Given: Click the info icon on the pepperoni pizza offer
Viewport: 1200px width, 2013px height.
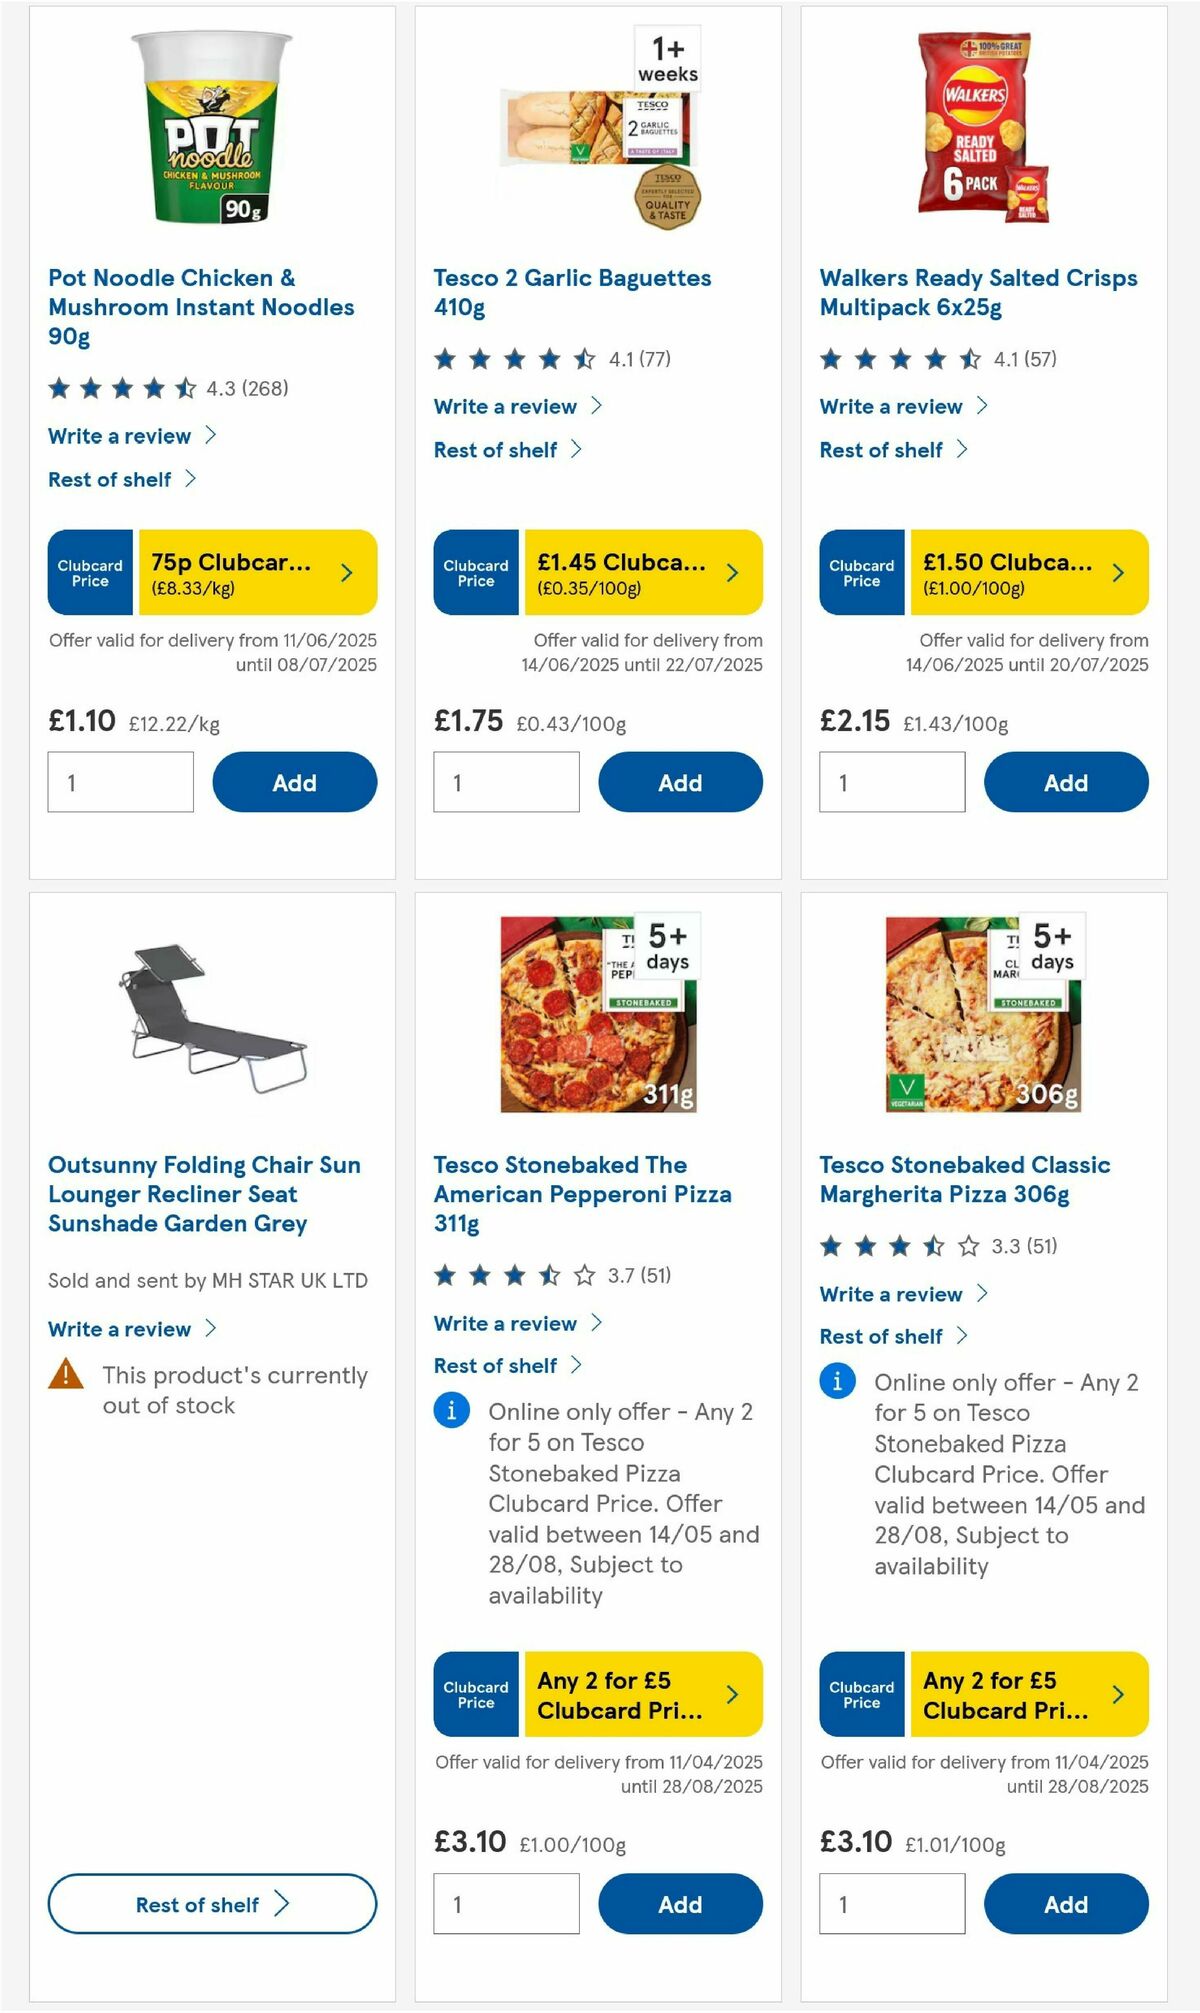Looking at the screenshot, I should tap(451, 1411).
